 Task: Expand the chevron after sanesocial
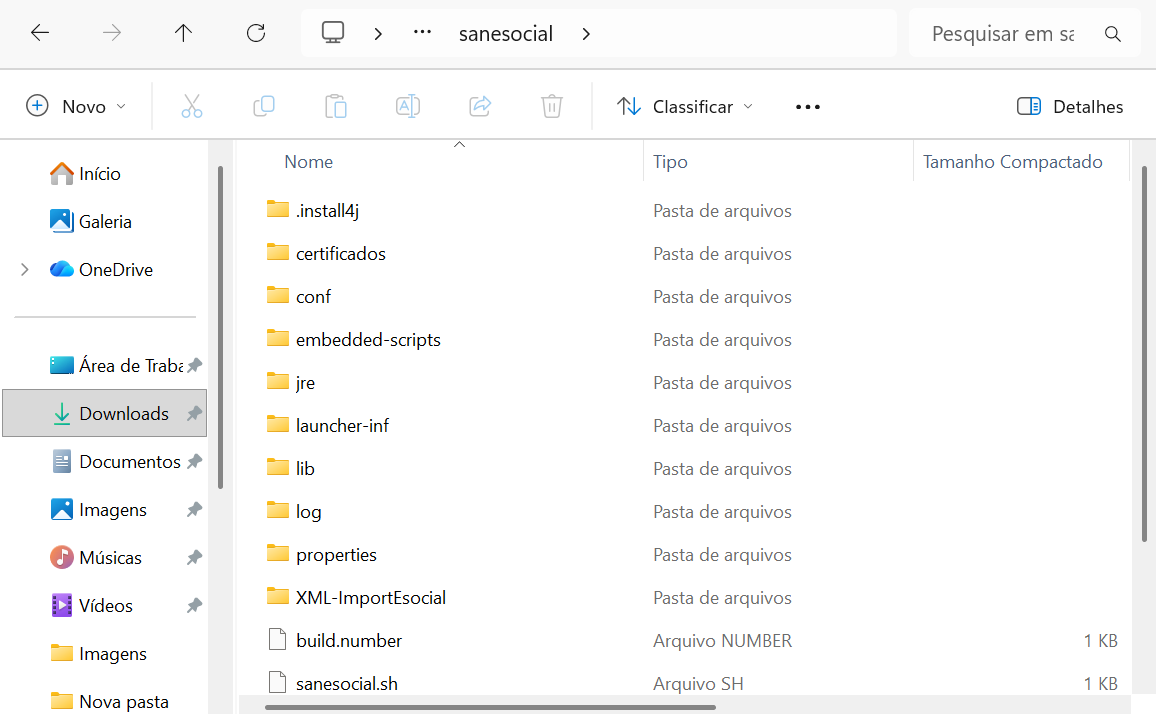click(586, 34)
